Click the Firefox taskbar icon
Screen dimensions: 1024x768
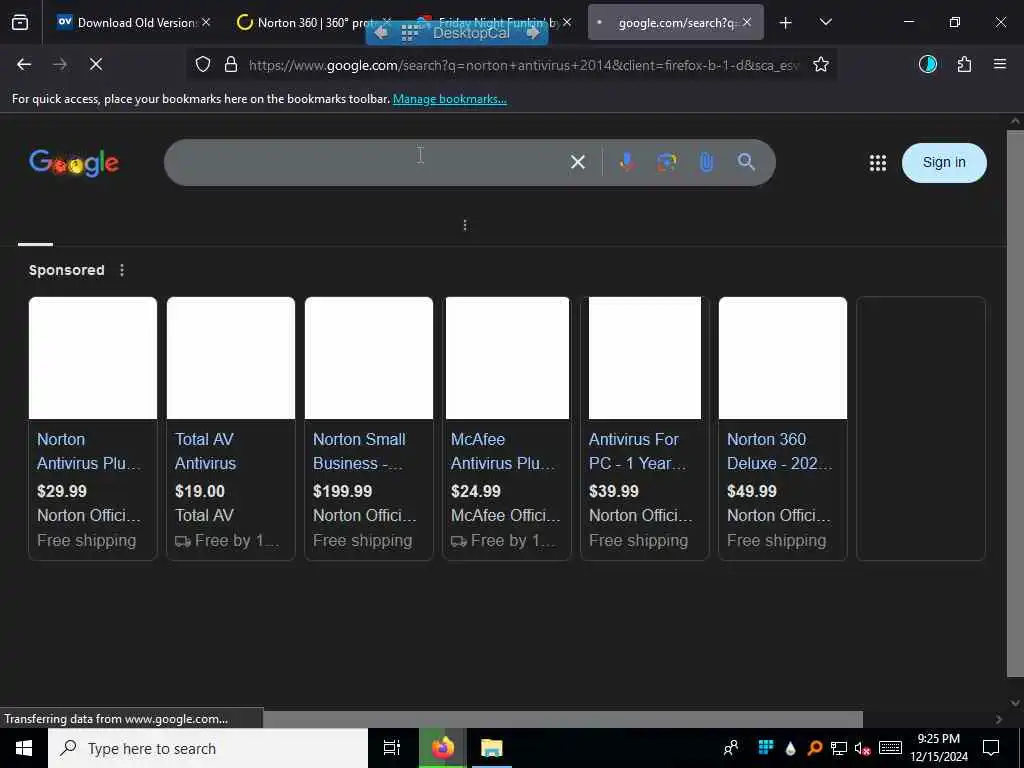443,748
